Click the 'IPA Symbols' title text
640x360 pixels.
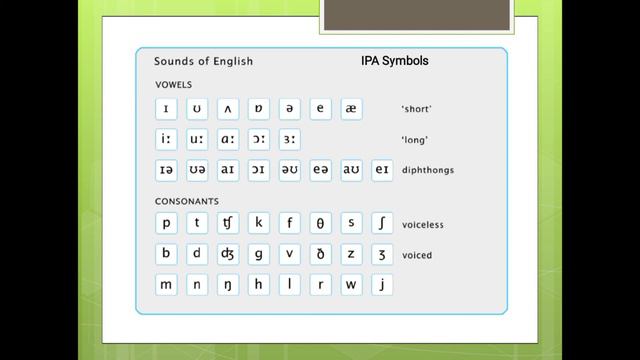tap(395, 61)
